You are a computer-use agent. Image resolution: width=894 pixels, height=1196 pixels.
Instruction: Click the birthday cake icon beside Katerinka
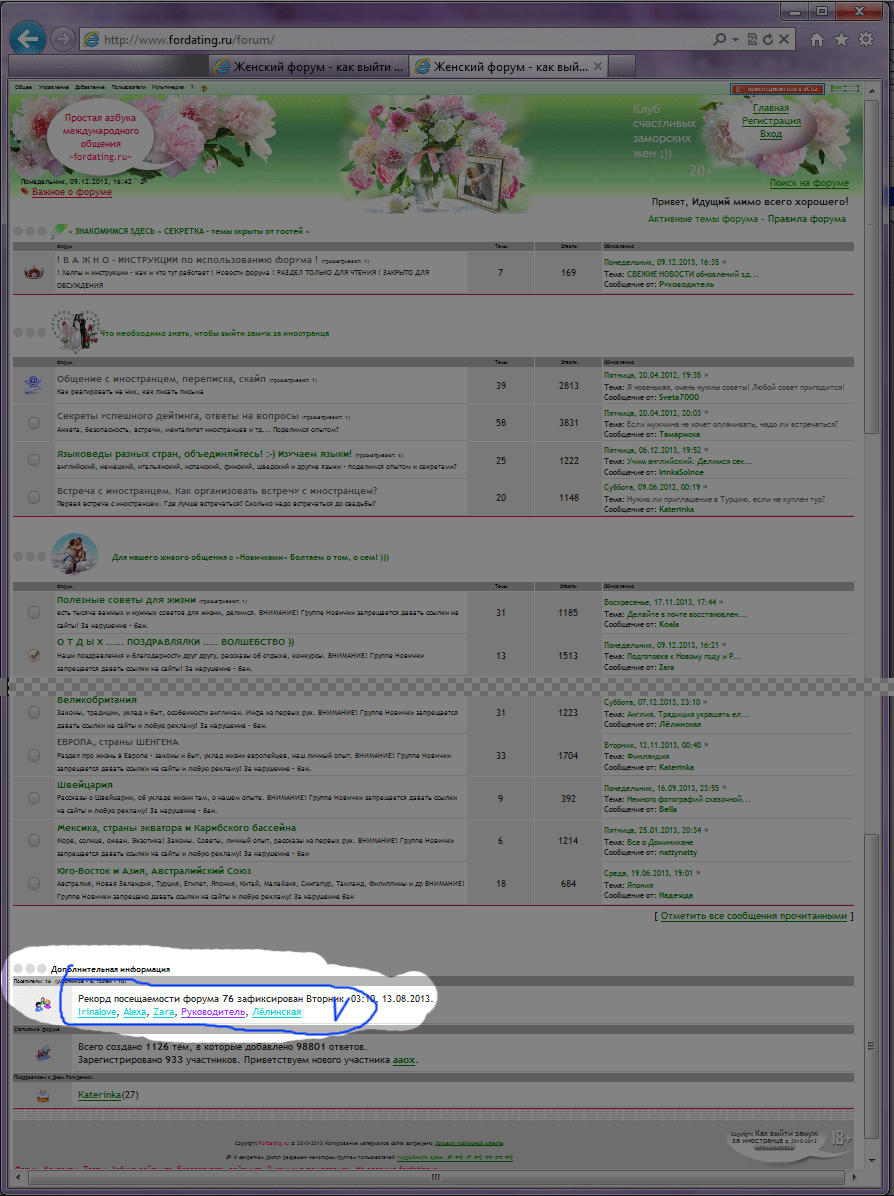(43, 1095)
